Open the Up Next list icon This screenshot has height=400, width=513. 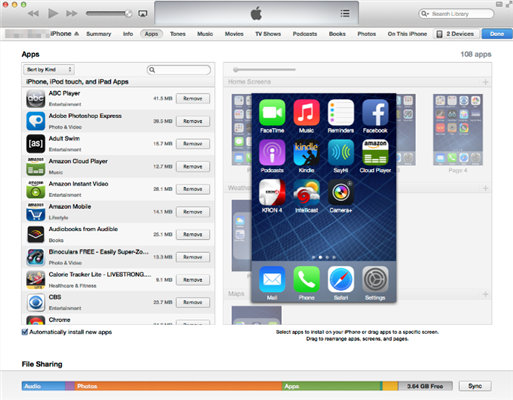click(345, 13)
